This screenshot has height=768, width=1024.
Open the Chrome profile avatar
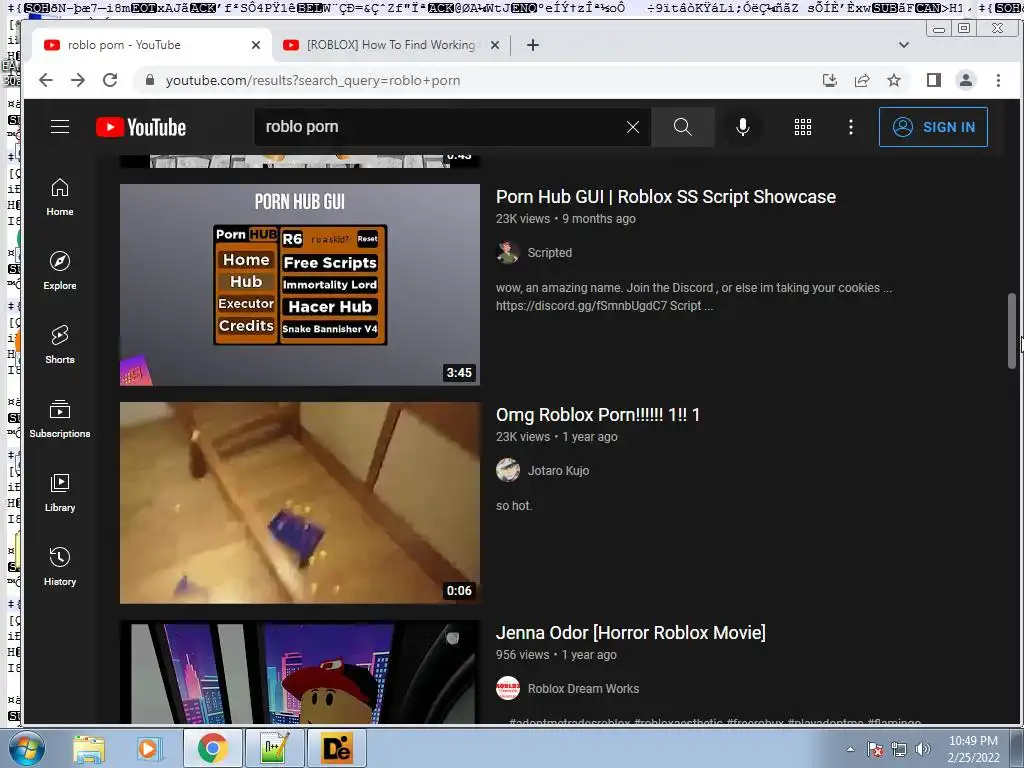(965, 80)
